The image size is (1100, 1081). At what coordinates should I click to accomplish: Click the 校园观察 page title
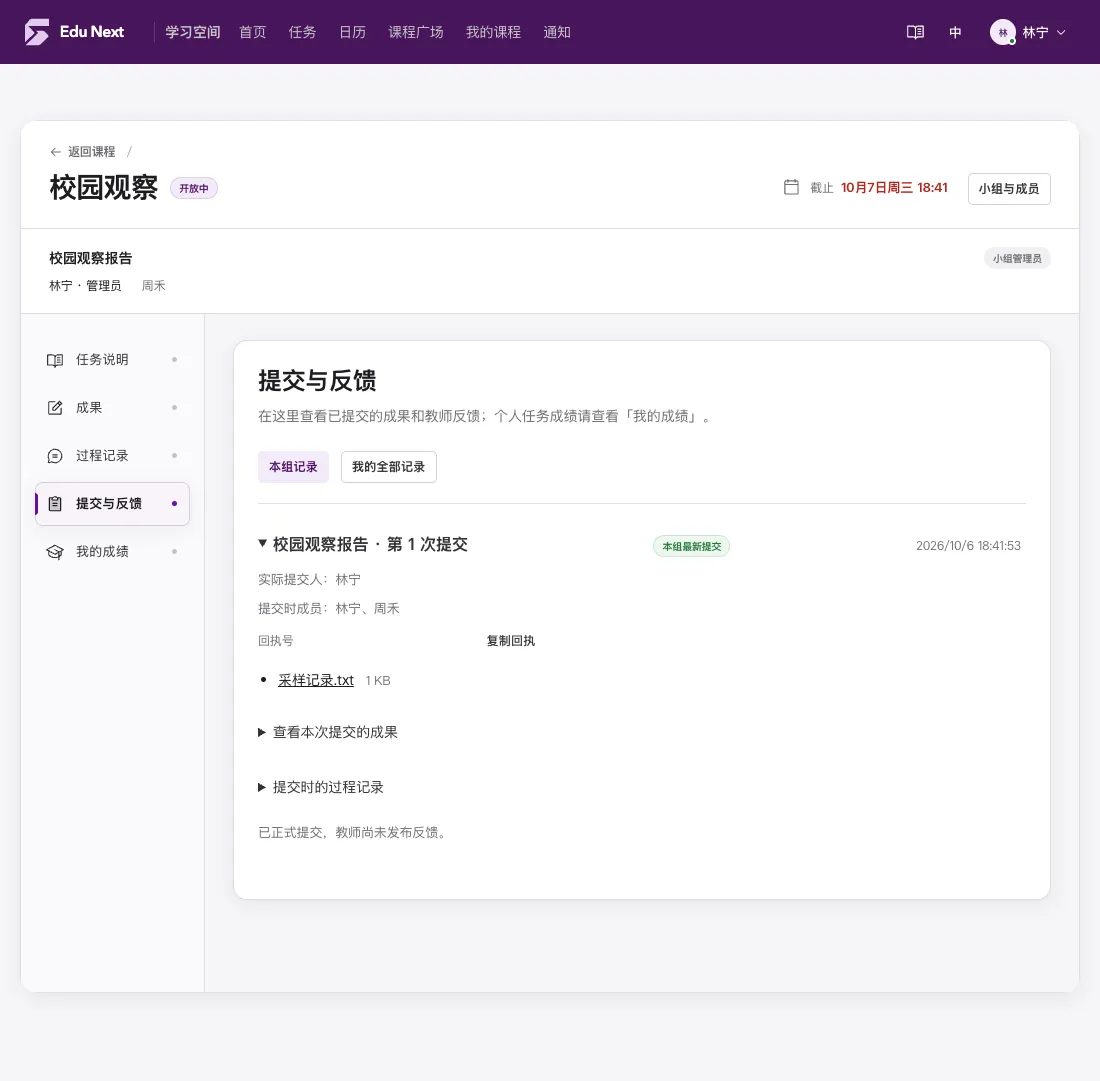pos(104,187)
